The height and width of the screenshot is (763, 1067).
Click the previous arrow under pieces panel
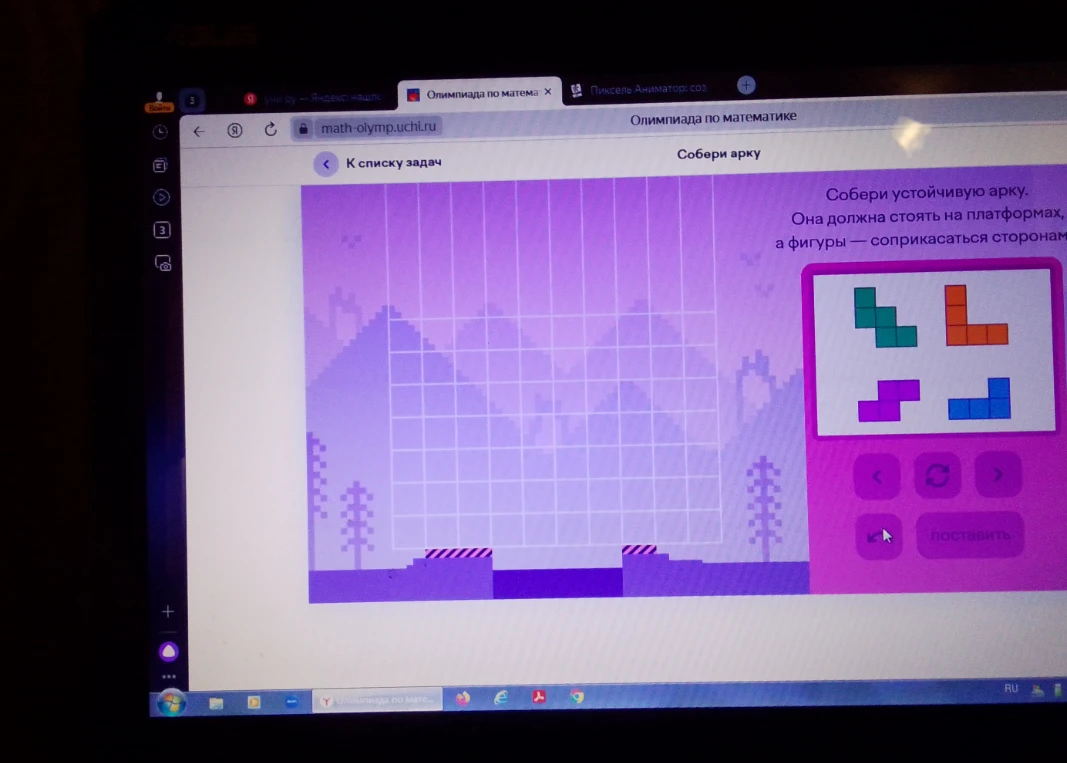tap(877, 476)
